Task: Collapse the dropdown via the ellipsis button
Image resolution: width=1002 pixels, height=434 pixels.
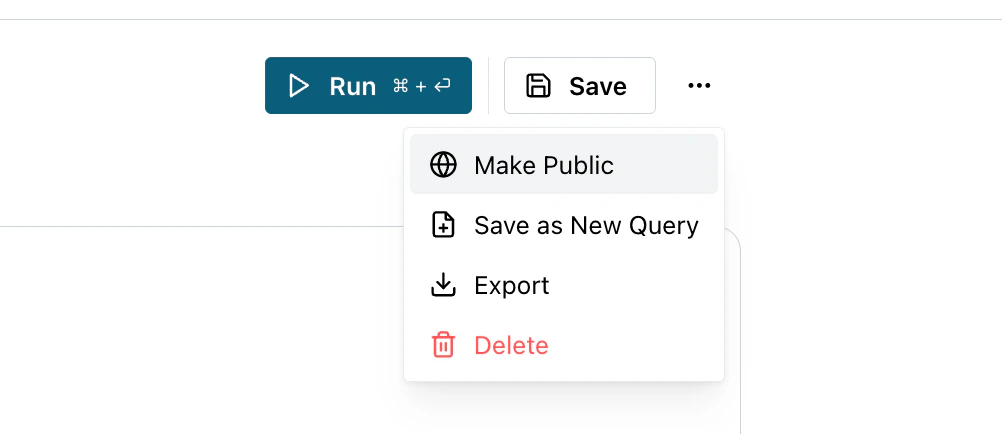Action: pos(699,86)
